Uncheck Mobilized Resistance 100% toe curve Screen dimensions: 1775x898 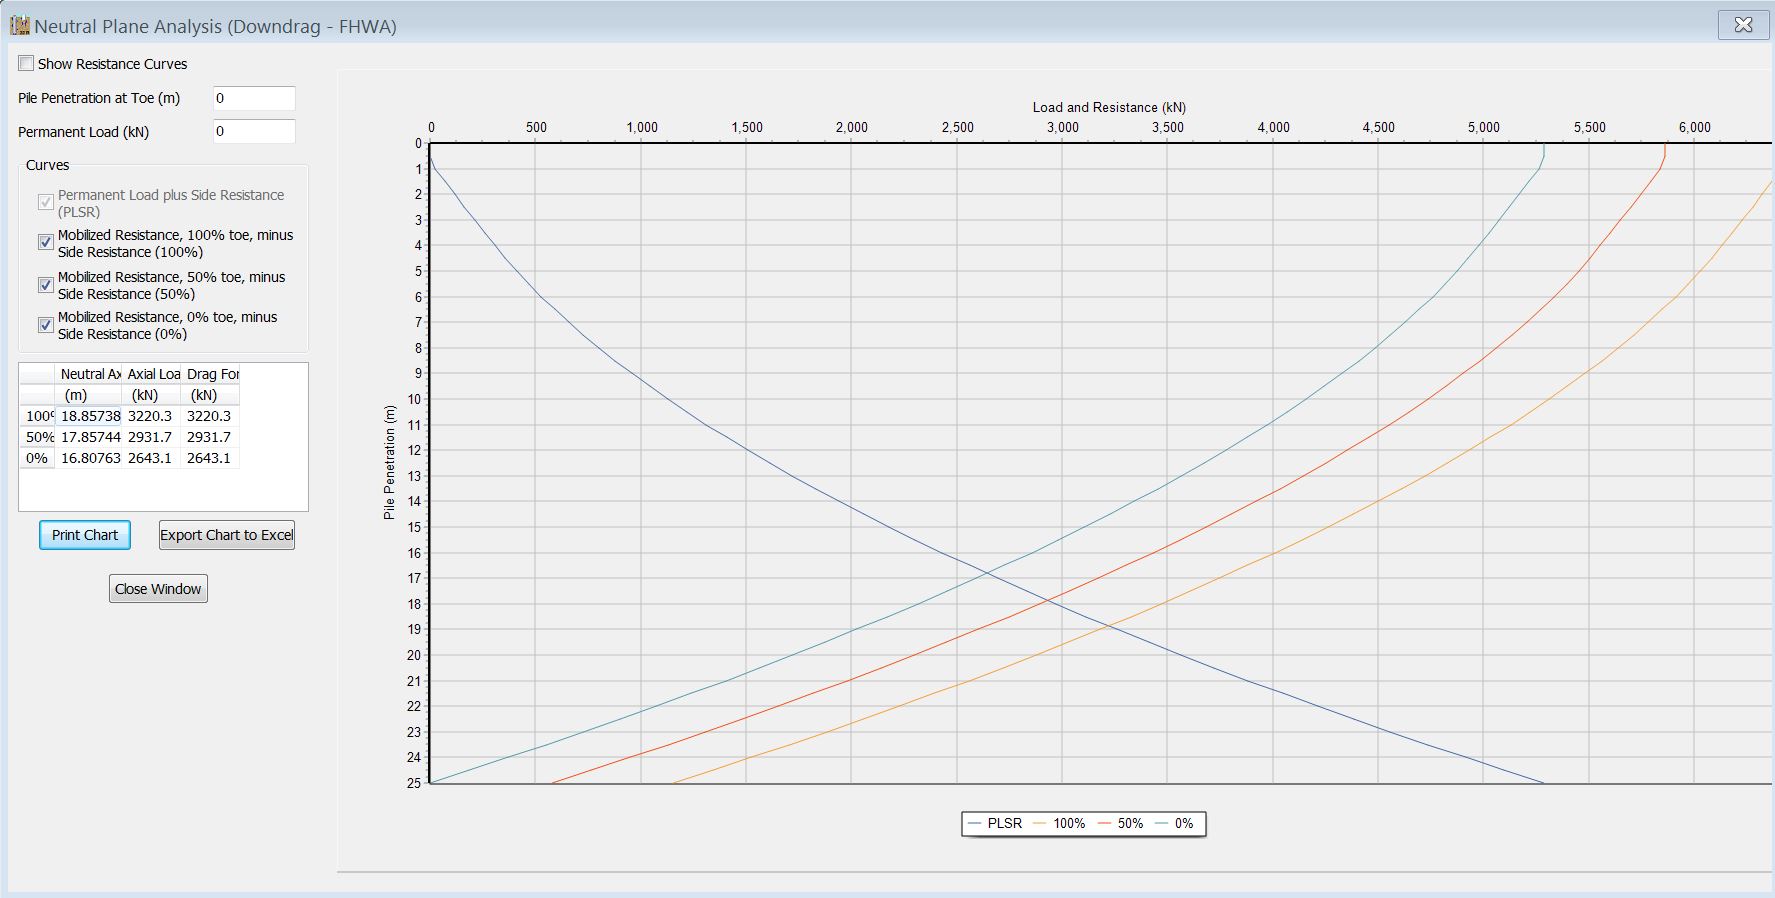[46, 242]
